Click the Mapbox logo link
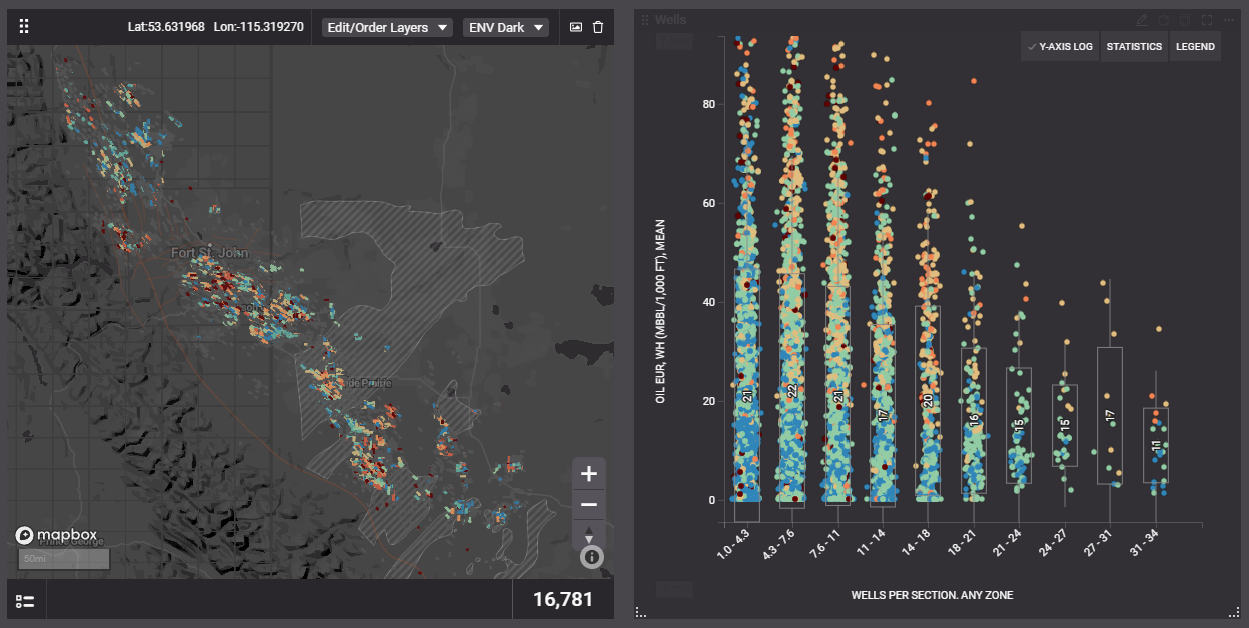Screen dimensions: 1249x628 tap(56, 535)
